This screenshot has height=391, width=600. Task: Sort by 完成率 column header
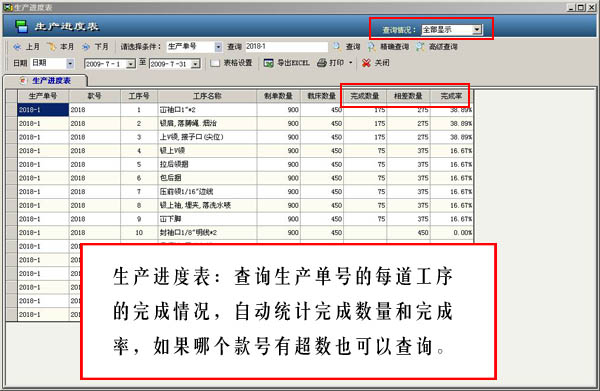point(452,96)
